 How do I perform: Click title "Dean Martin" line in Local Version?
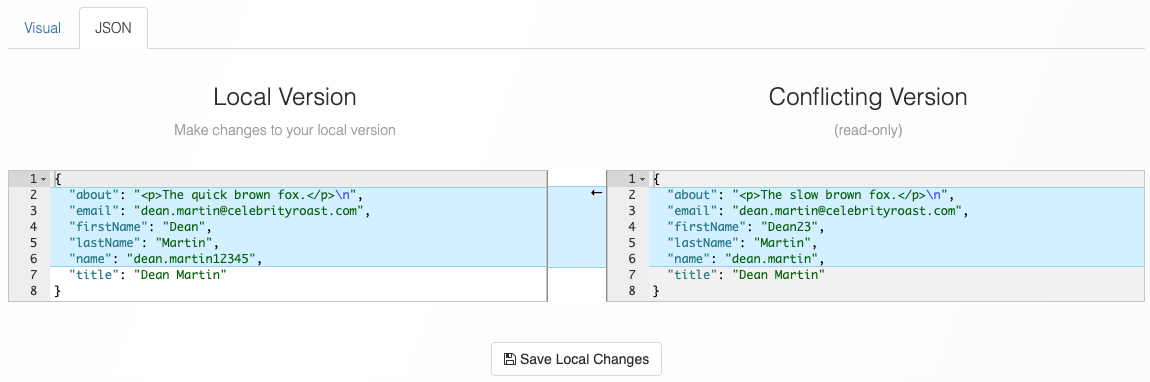click(299, 275)
